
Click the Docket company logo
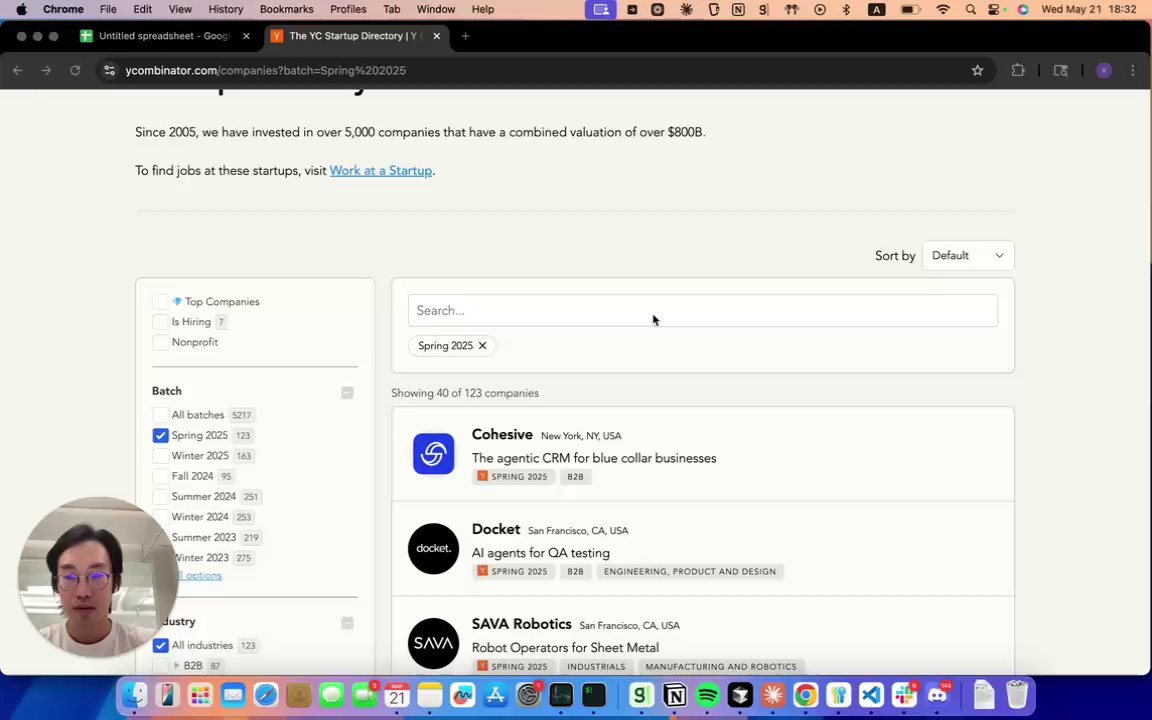click(433, 548)
